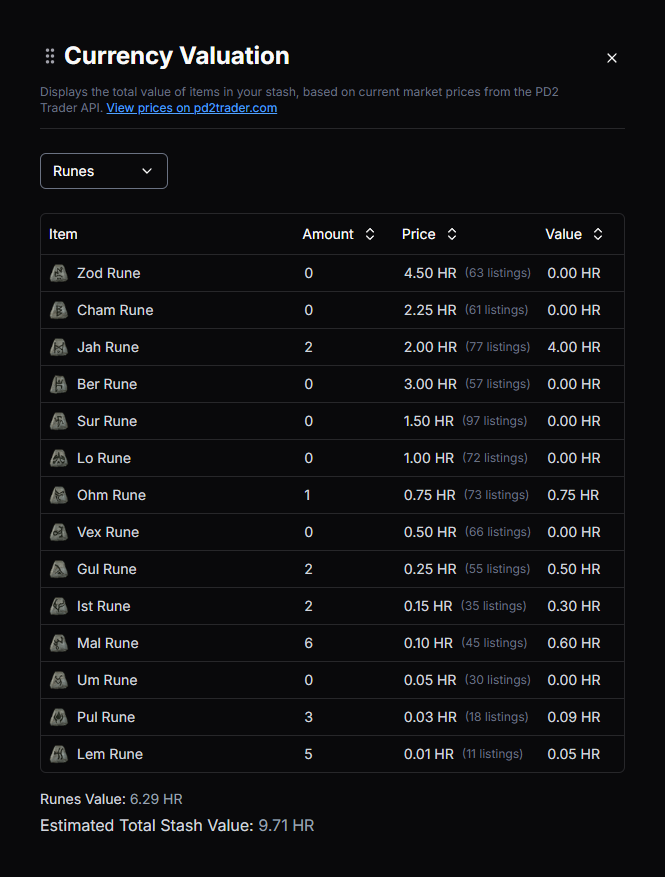The image size is (665, 877).
Task: Select the Um Rune name text
Action: pyautogui.click(x=107, y=680)
